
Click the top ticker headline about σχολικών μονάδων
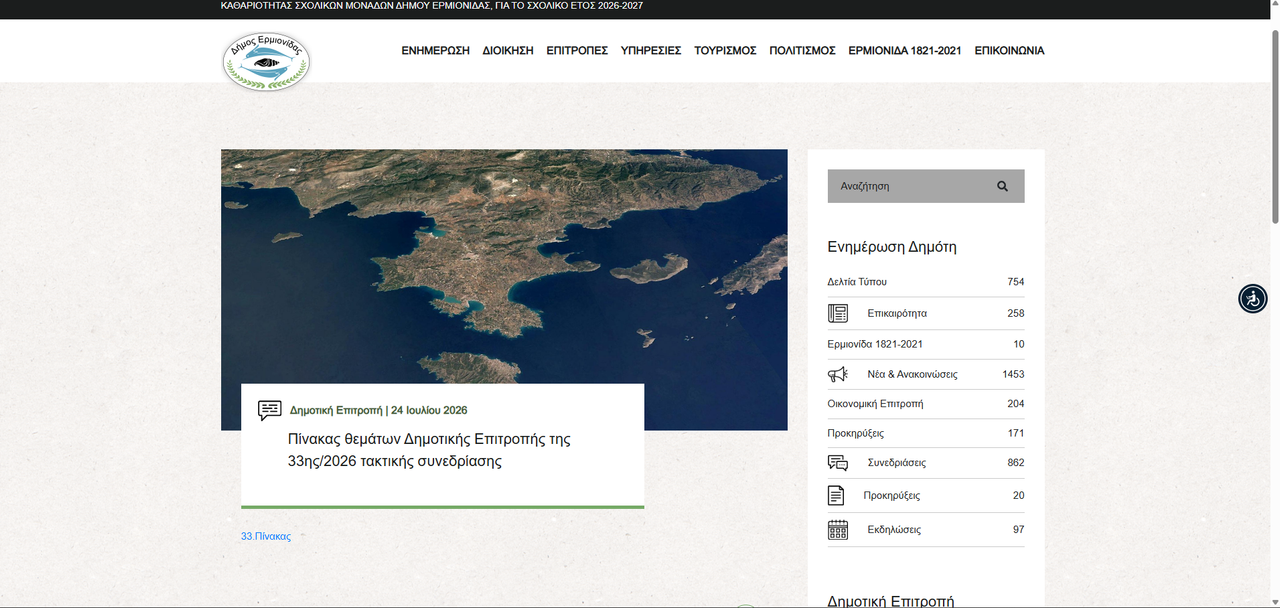[432, 6]
